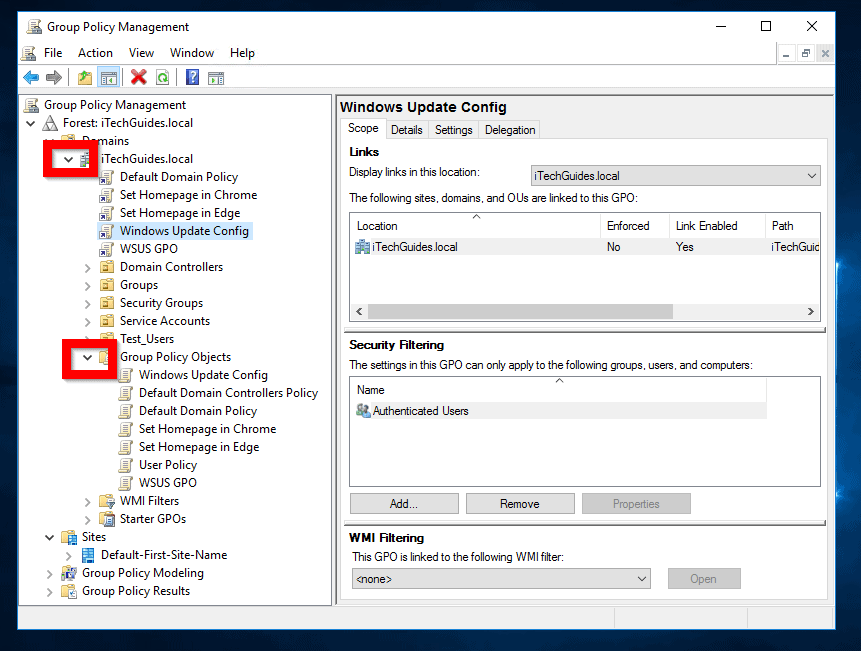Expand the WMI Filters node

88,502
